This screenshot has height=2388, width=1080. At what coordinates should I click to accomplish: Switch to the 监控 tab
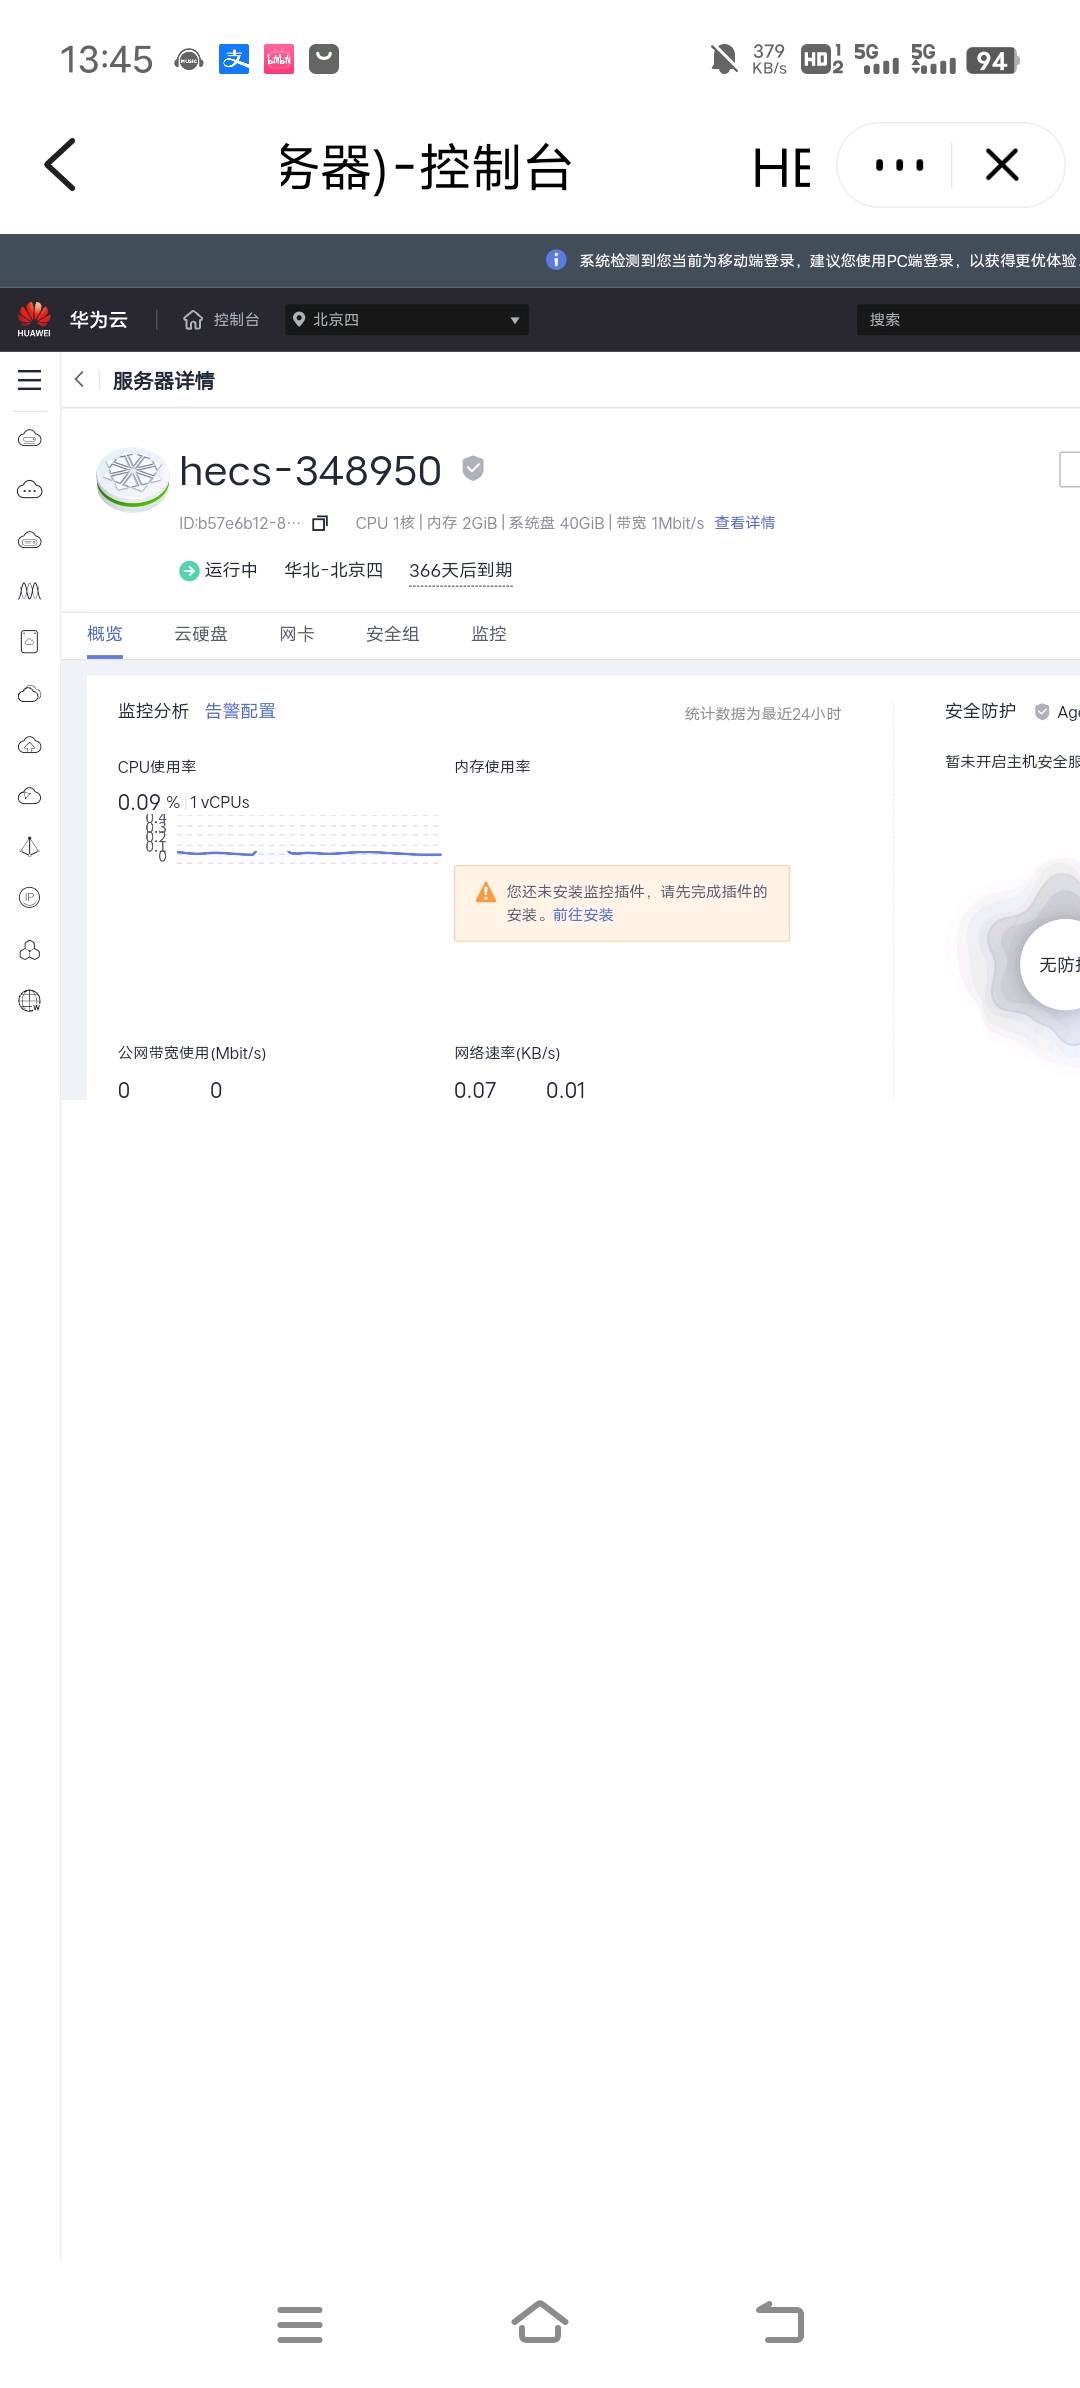tap(489, 634)
